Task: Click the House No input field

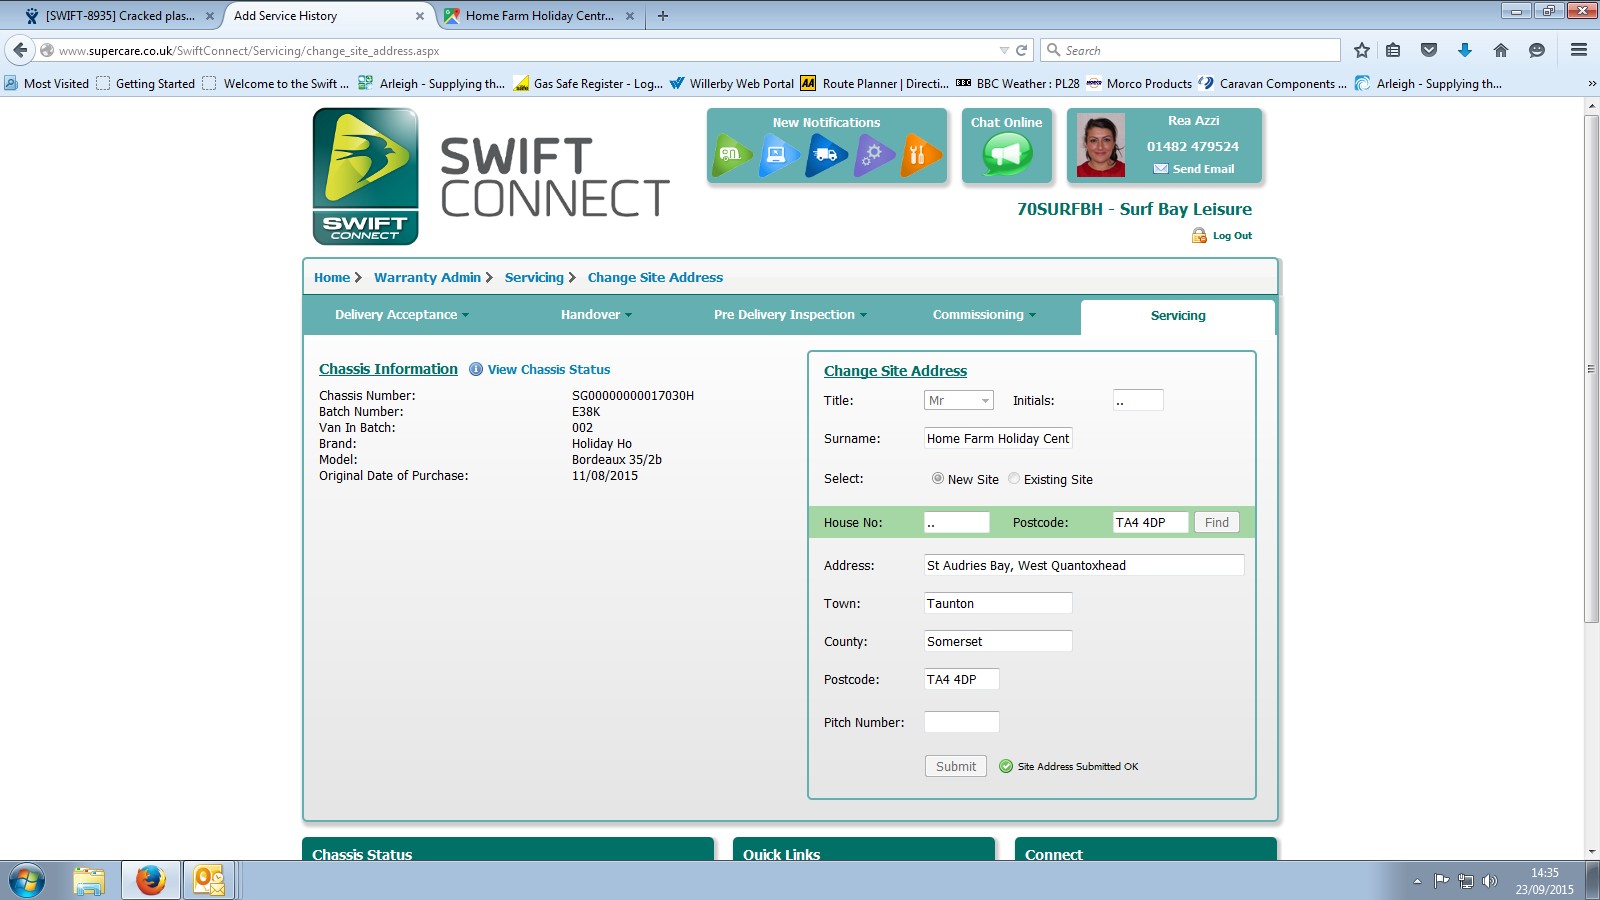Action: pos(957,522)
